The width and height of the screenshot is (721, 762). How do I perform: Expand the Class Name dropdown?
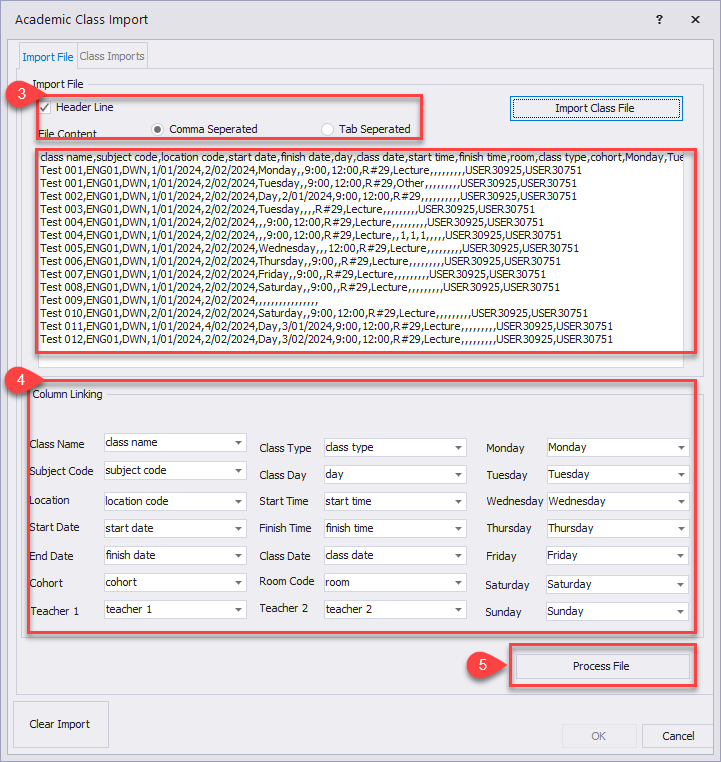(239, 443)
